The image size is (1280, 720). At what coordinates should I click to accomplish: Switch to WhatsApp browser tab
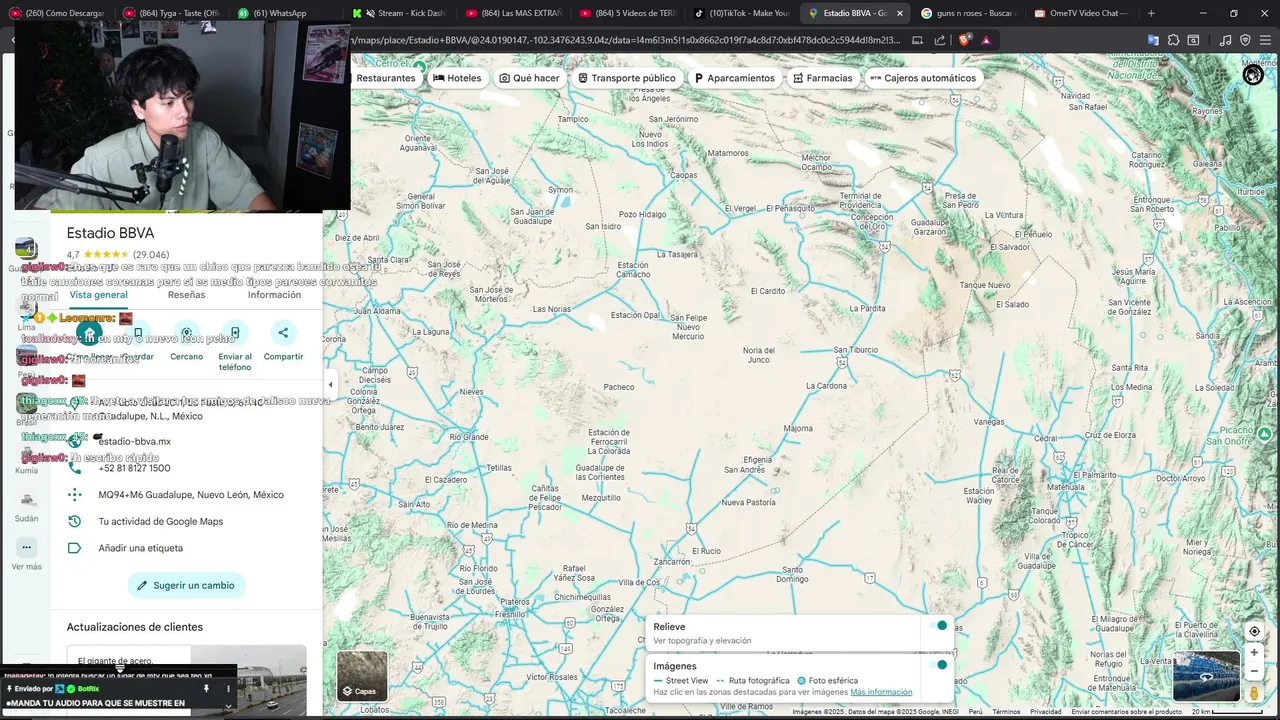(284, 13)
